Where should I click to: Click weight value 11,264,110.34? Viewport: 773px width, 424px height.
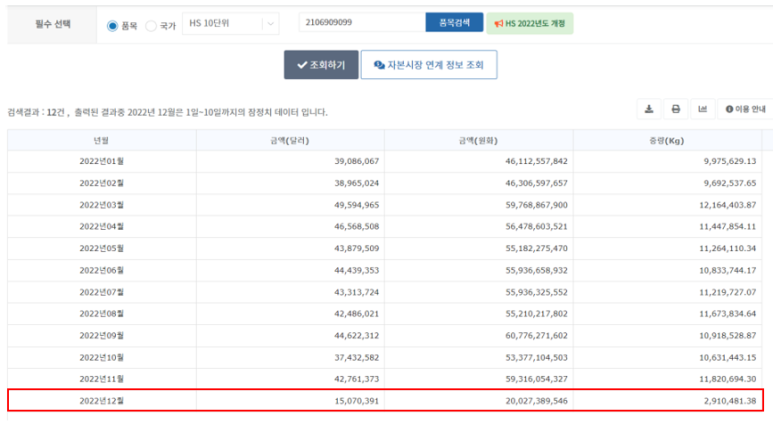(x=728, y=248)
